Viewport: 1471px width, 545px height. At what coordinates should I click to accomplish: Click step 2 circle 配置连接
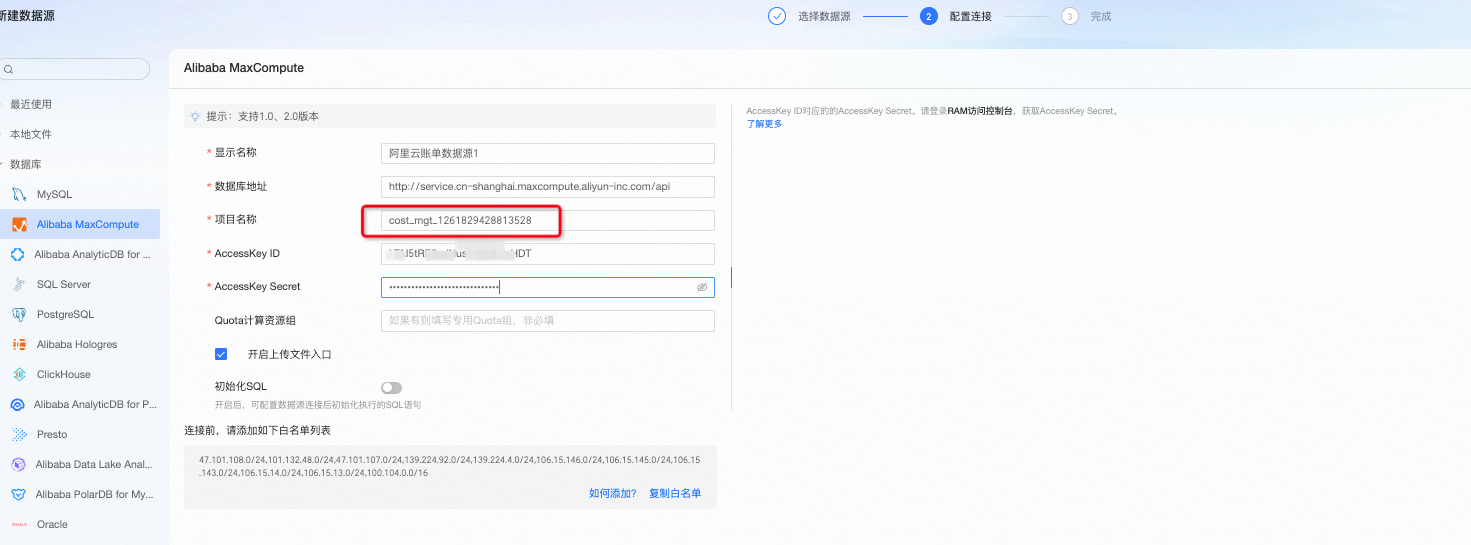tap(929, 16)
